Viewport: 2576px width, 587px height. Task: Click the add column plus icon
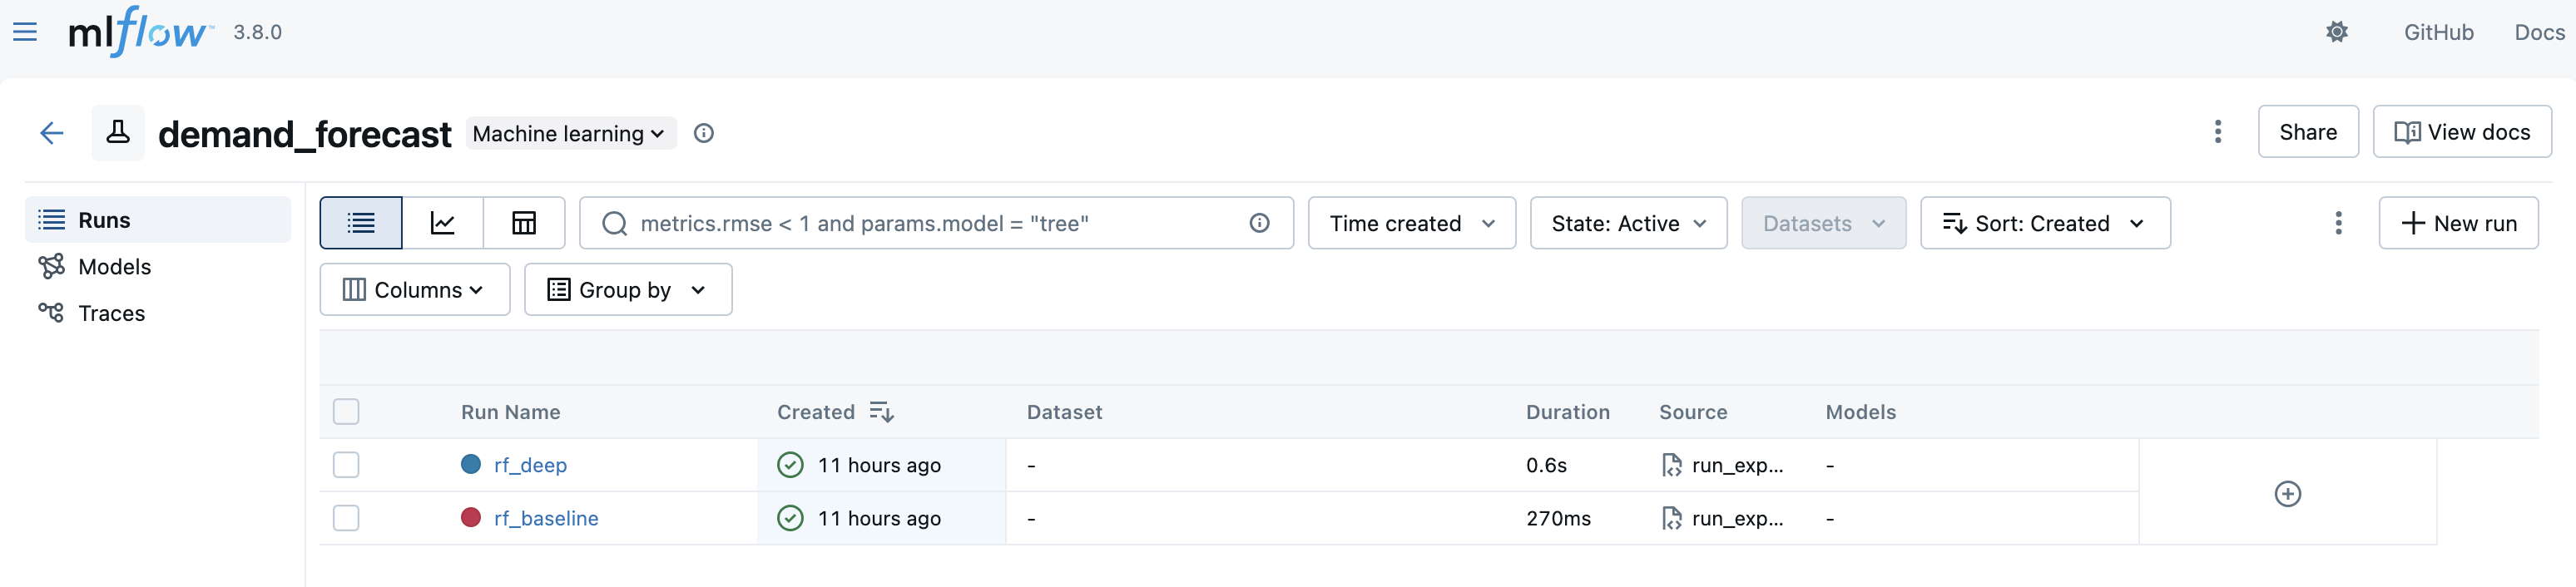[x=2287, y=494]
